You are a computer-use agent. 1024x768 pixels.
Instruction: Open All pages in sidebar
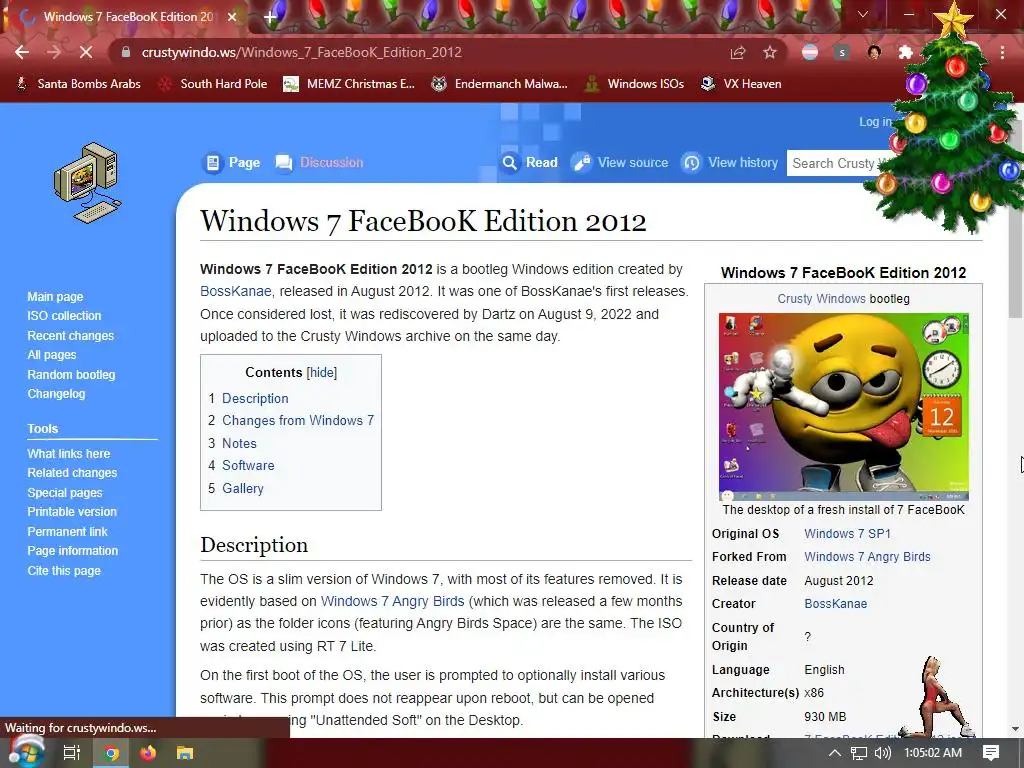click(52, 355)
